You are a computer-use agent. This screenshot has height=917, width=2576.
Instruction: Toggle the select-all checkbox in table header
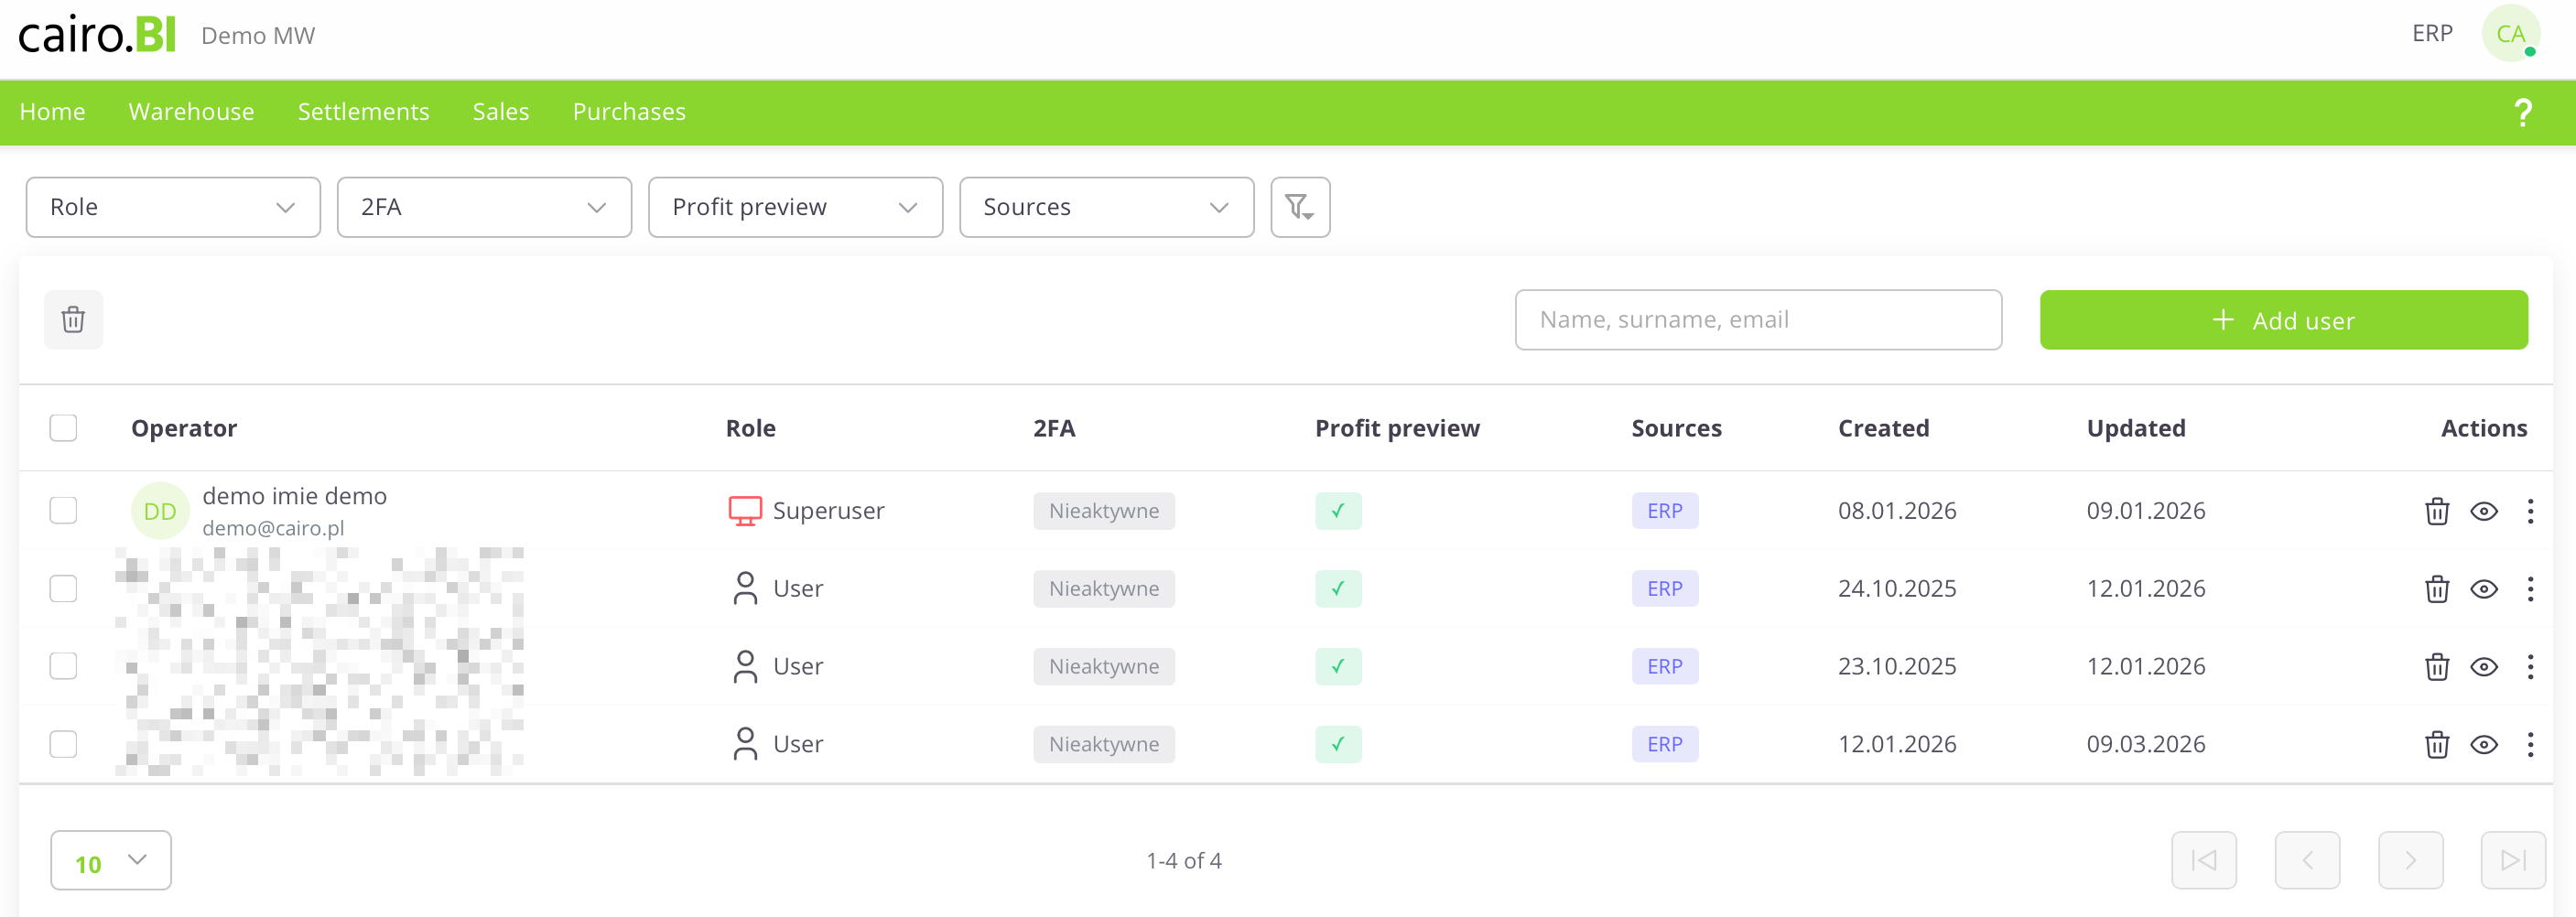(x=63, y=428)
